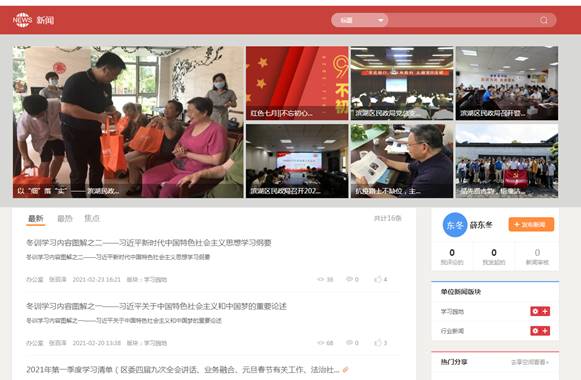The image size is (581, 380).
Task: Click the blue 东冬 user avatar
Action: coord(455,225)
